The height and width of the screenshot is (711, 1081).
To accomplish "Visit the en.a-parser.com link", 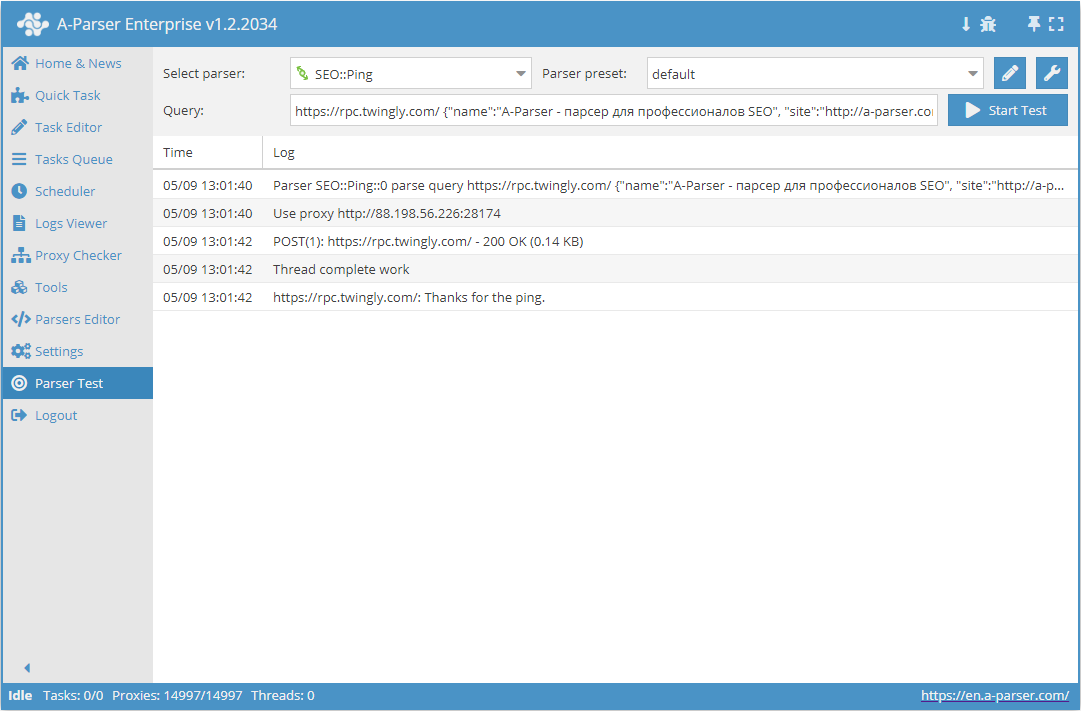I will coord(994,695).
